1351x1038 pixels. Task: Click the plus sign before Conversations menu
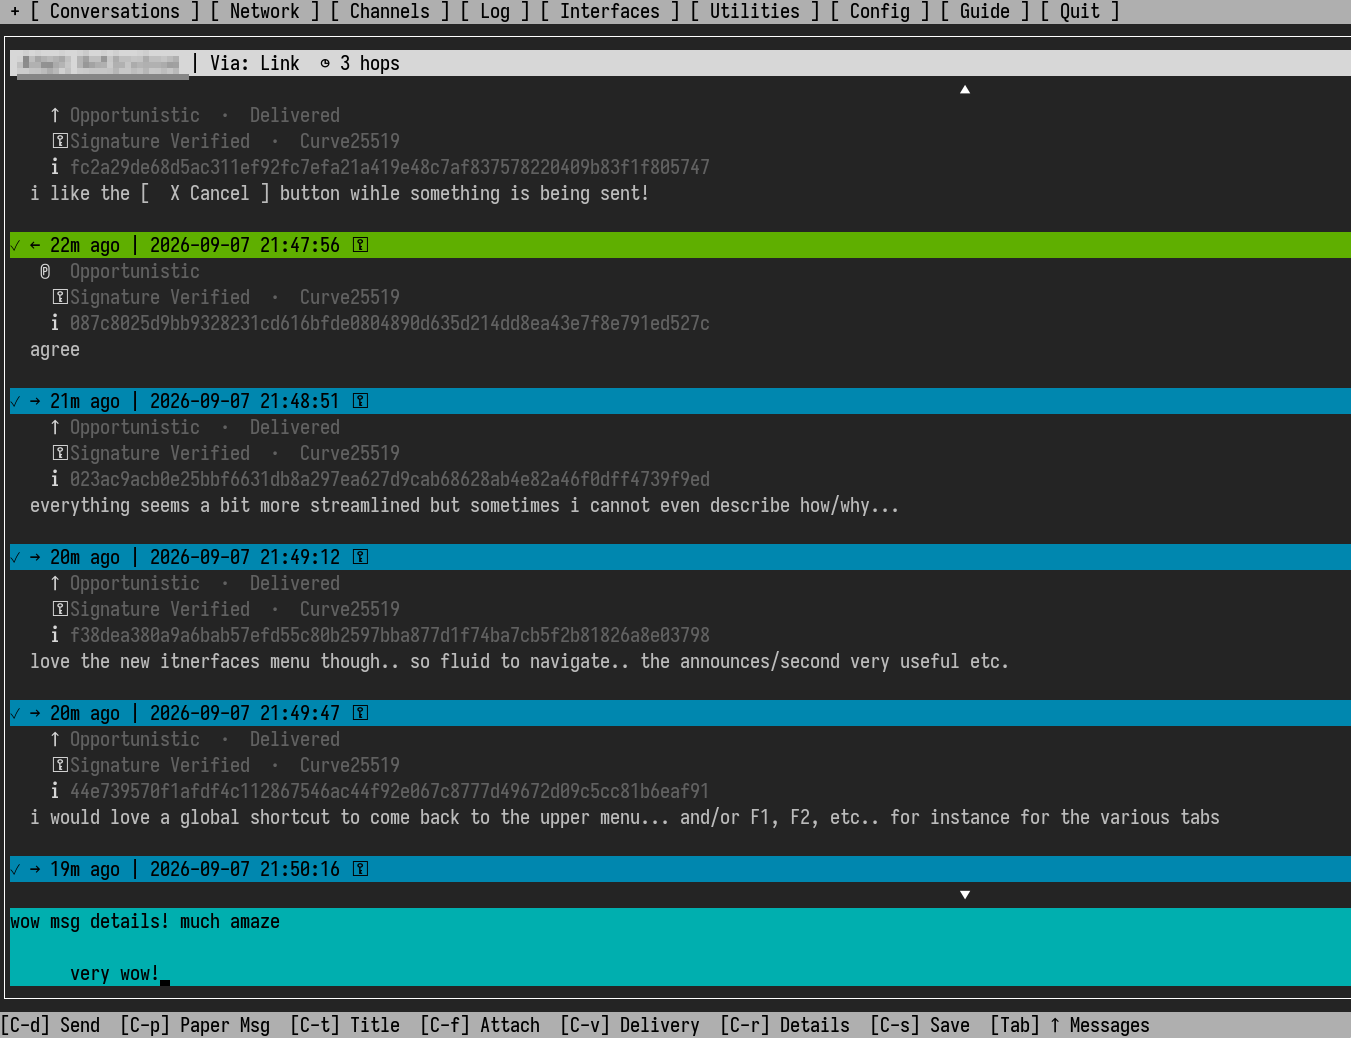coord(15,11)
